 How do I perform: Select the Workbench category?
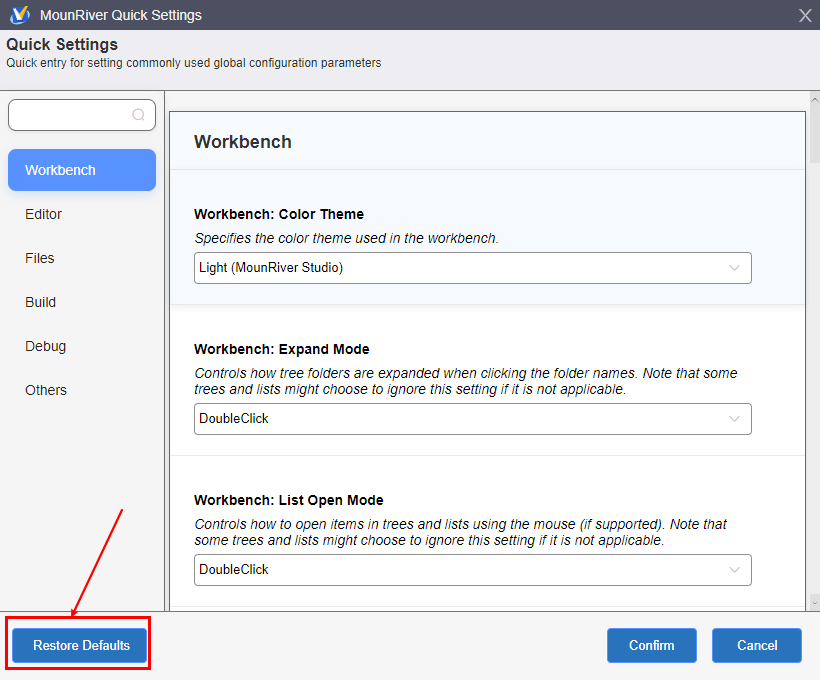point(82,170)
